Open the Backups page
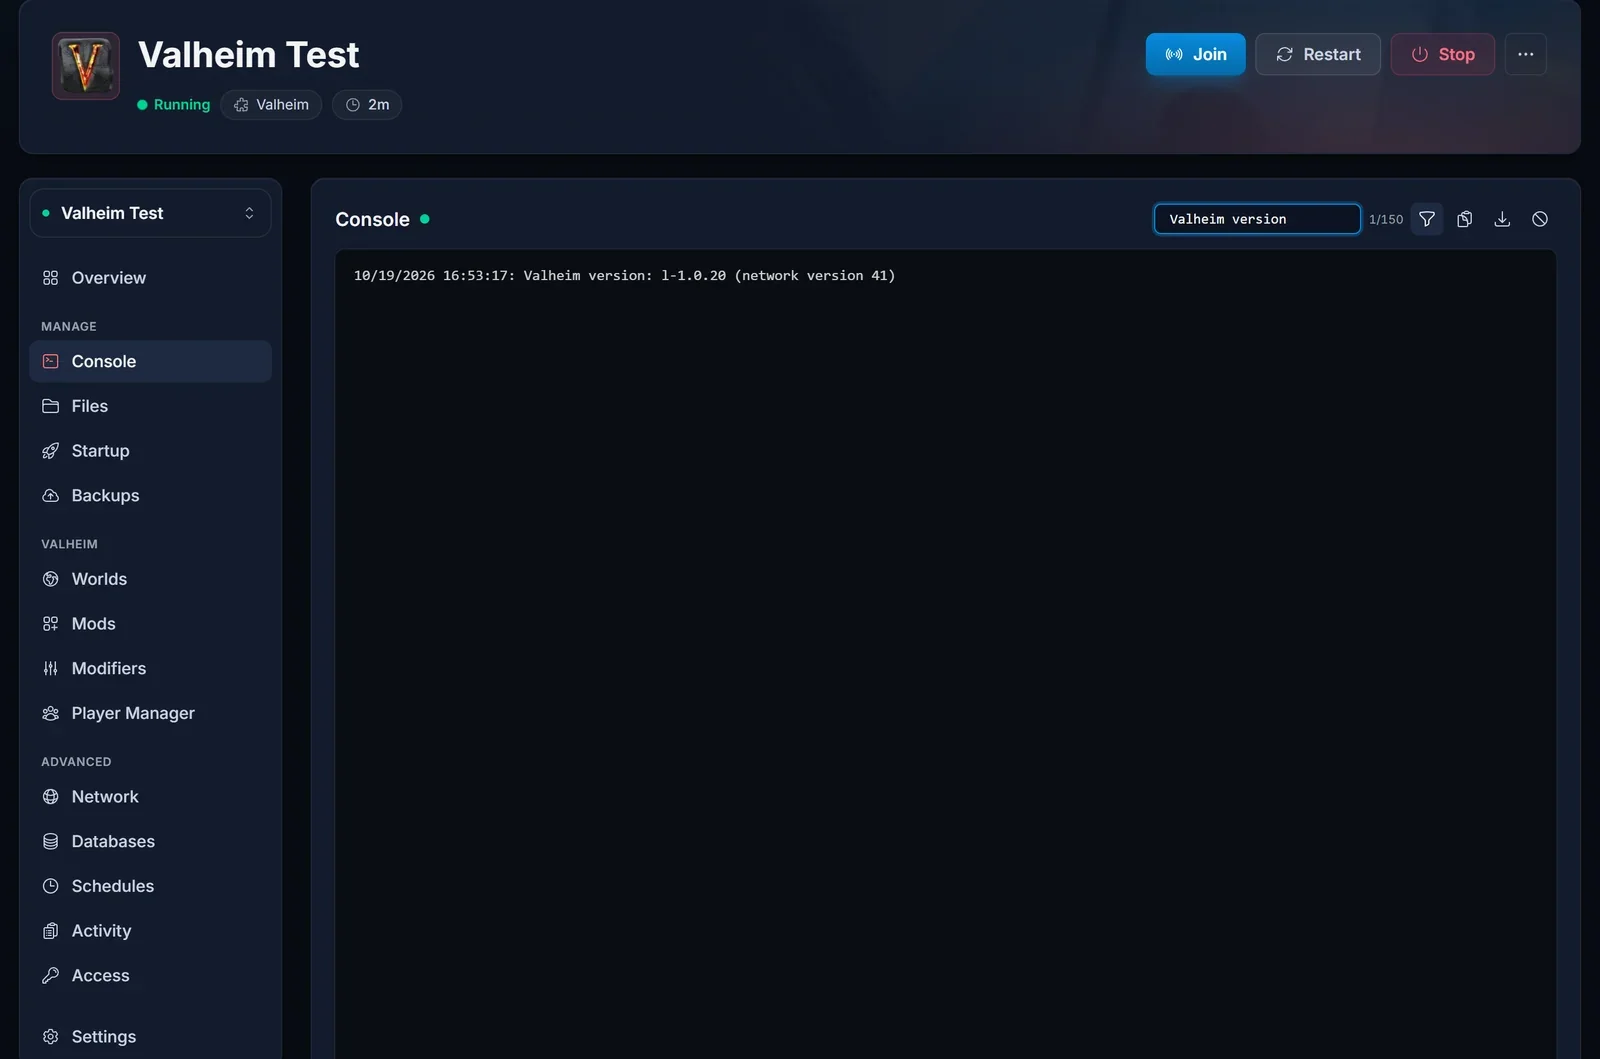The width and height of the screenshot is (1600, 1059). point(150,496)
